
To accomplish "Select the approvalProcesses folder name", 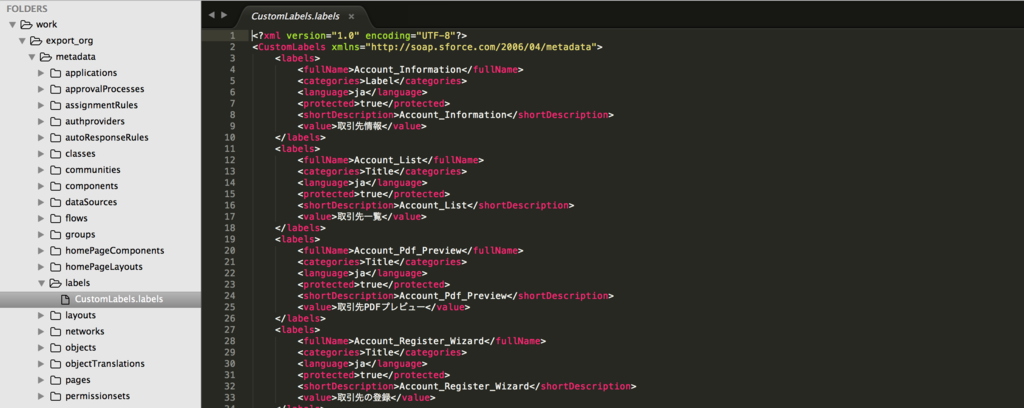I will click(105, 89).
